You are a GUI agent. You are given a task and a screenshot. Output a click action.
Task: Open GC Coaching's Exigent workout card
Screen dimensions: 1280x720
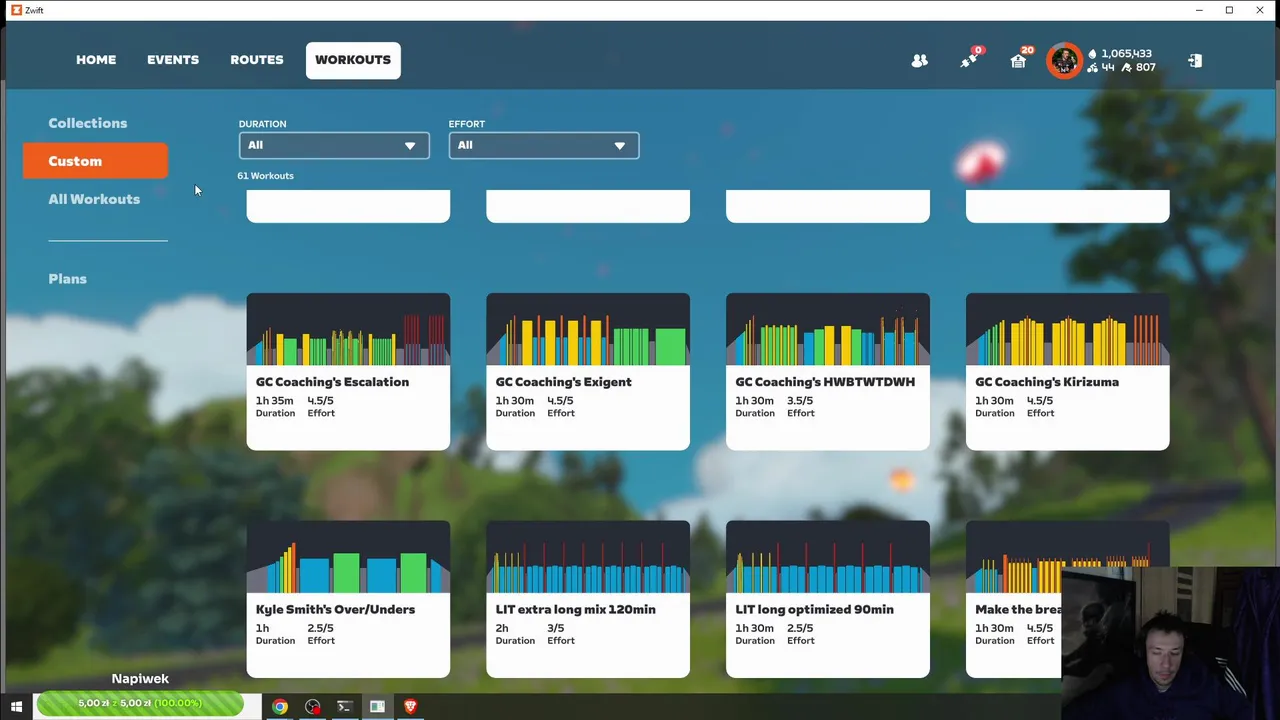[x=588, y=372]
